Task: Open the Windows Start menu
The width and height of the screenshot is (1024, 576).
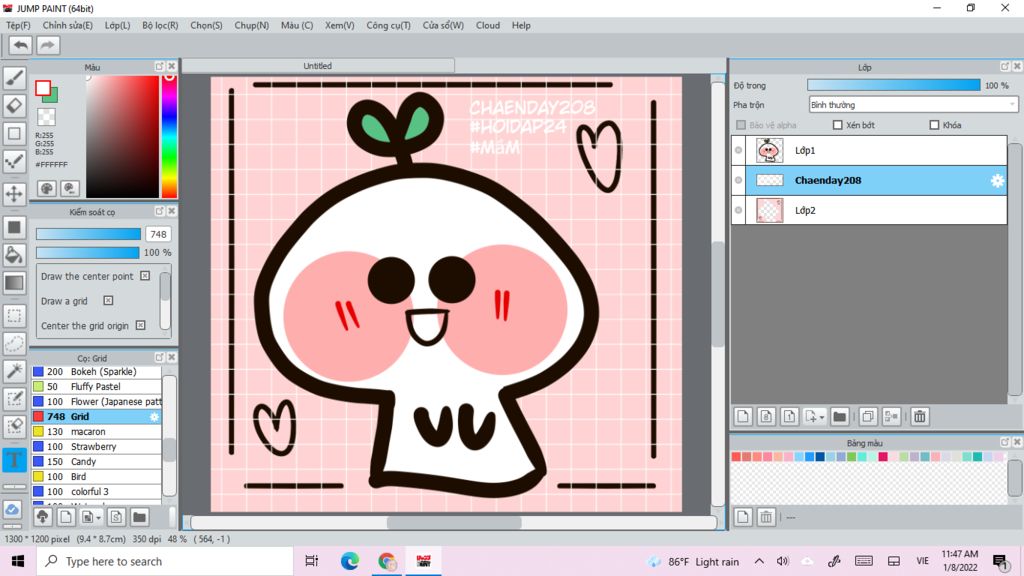Action: (18, 561)
